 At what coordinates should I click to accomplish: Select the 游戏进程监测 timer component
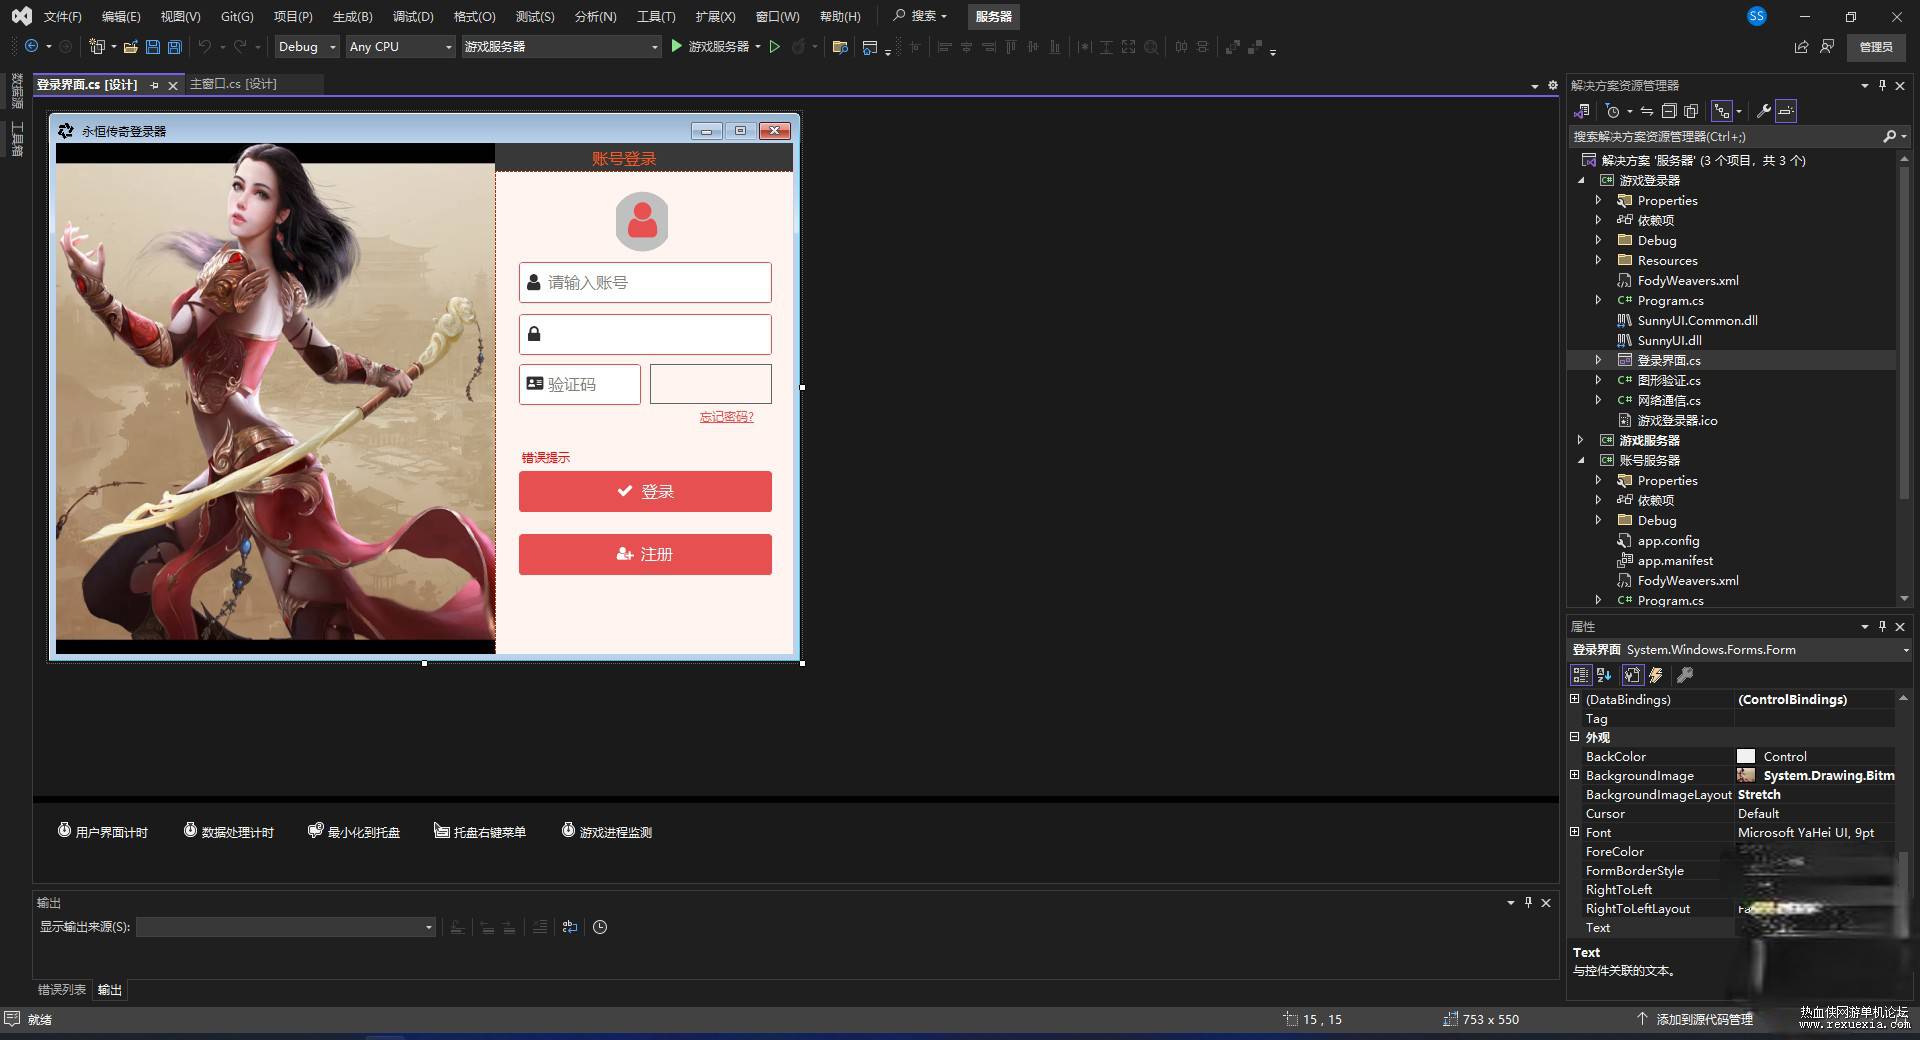pos(606,832)
